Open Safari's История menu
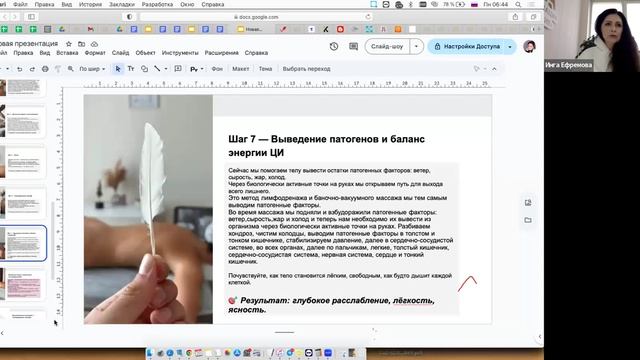 [90, 4]
